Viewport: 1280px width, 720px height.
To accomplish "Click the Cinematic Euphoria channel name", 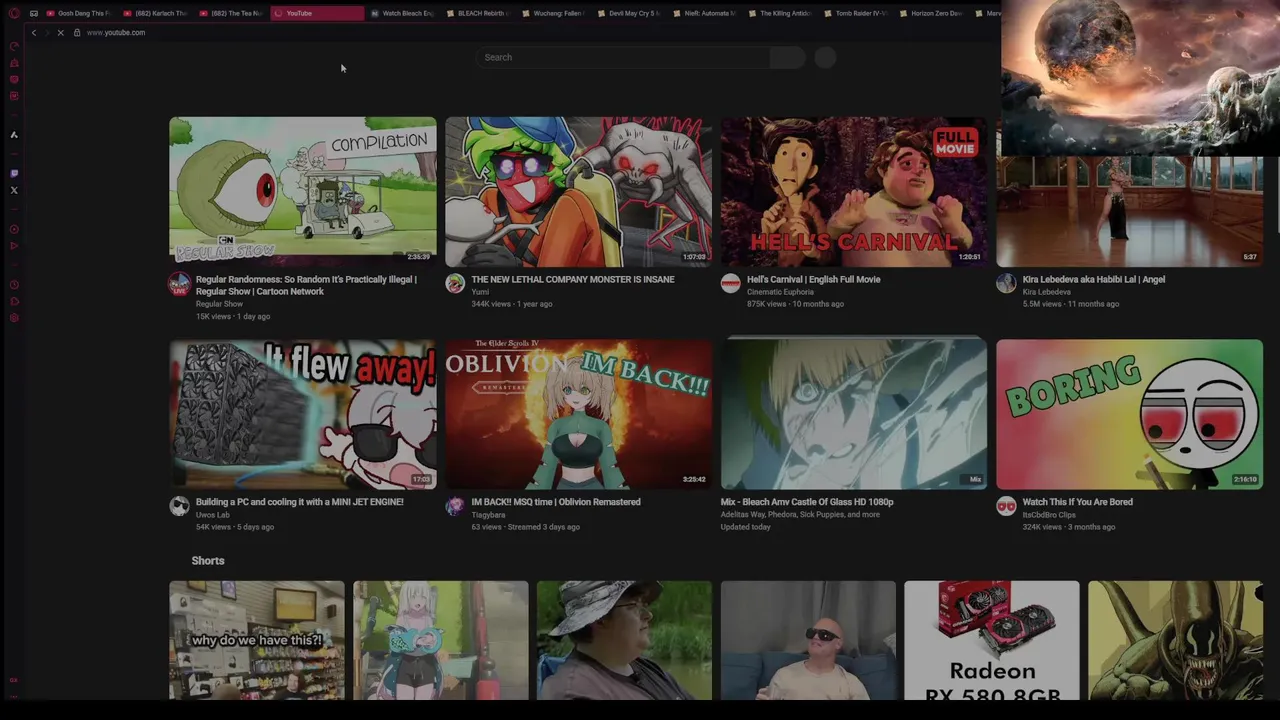I will coord(780,292).
